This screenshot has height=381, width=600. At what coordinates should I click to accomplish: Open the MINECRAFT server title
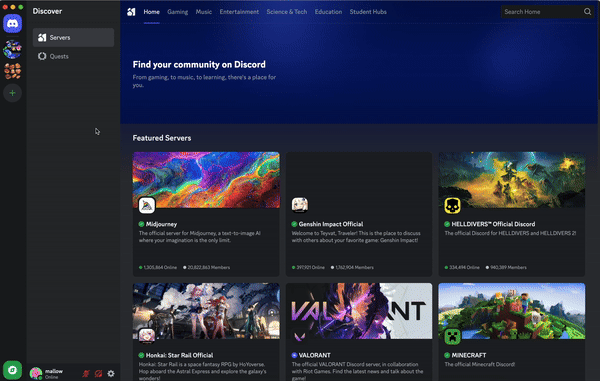(x=469, y=355)
